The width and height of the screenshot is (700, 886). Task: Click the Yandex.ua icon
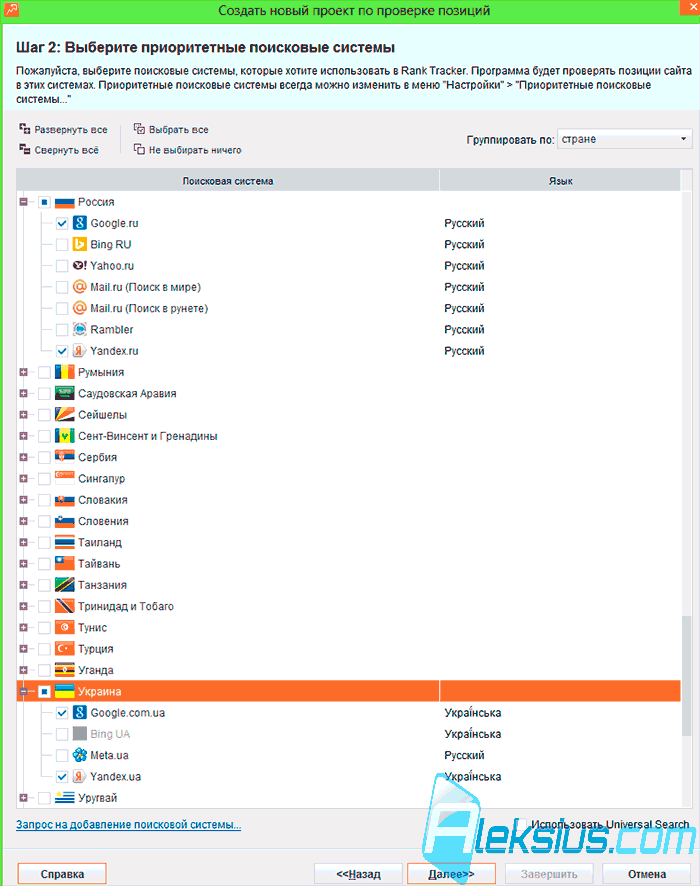tap(80, 776)
